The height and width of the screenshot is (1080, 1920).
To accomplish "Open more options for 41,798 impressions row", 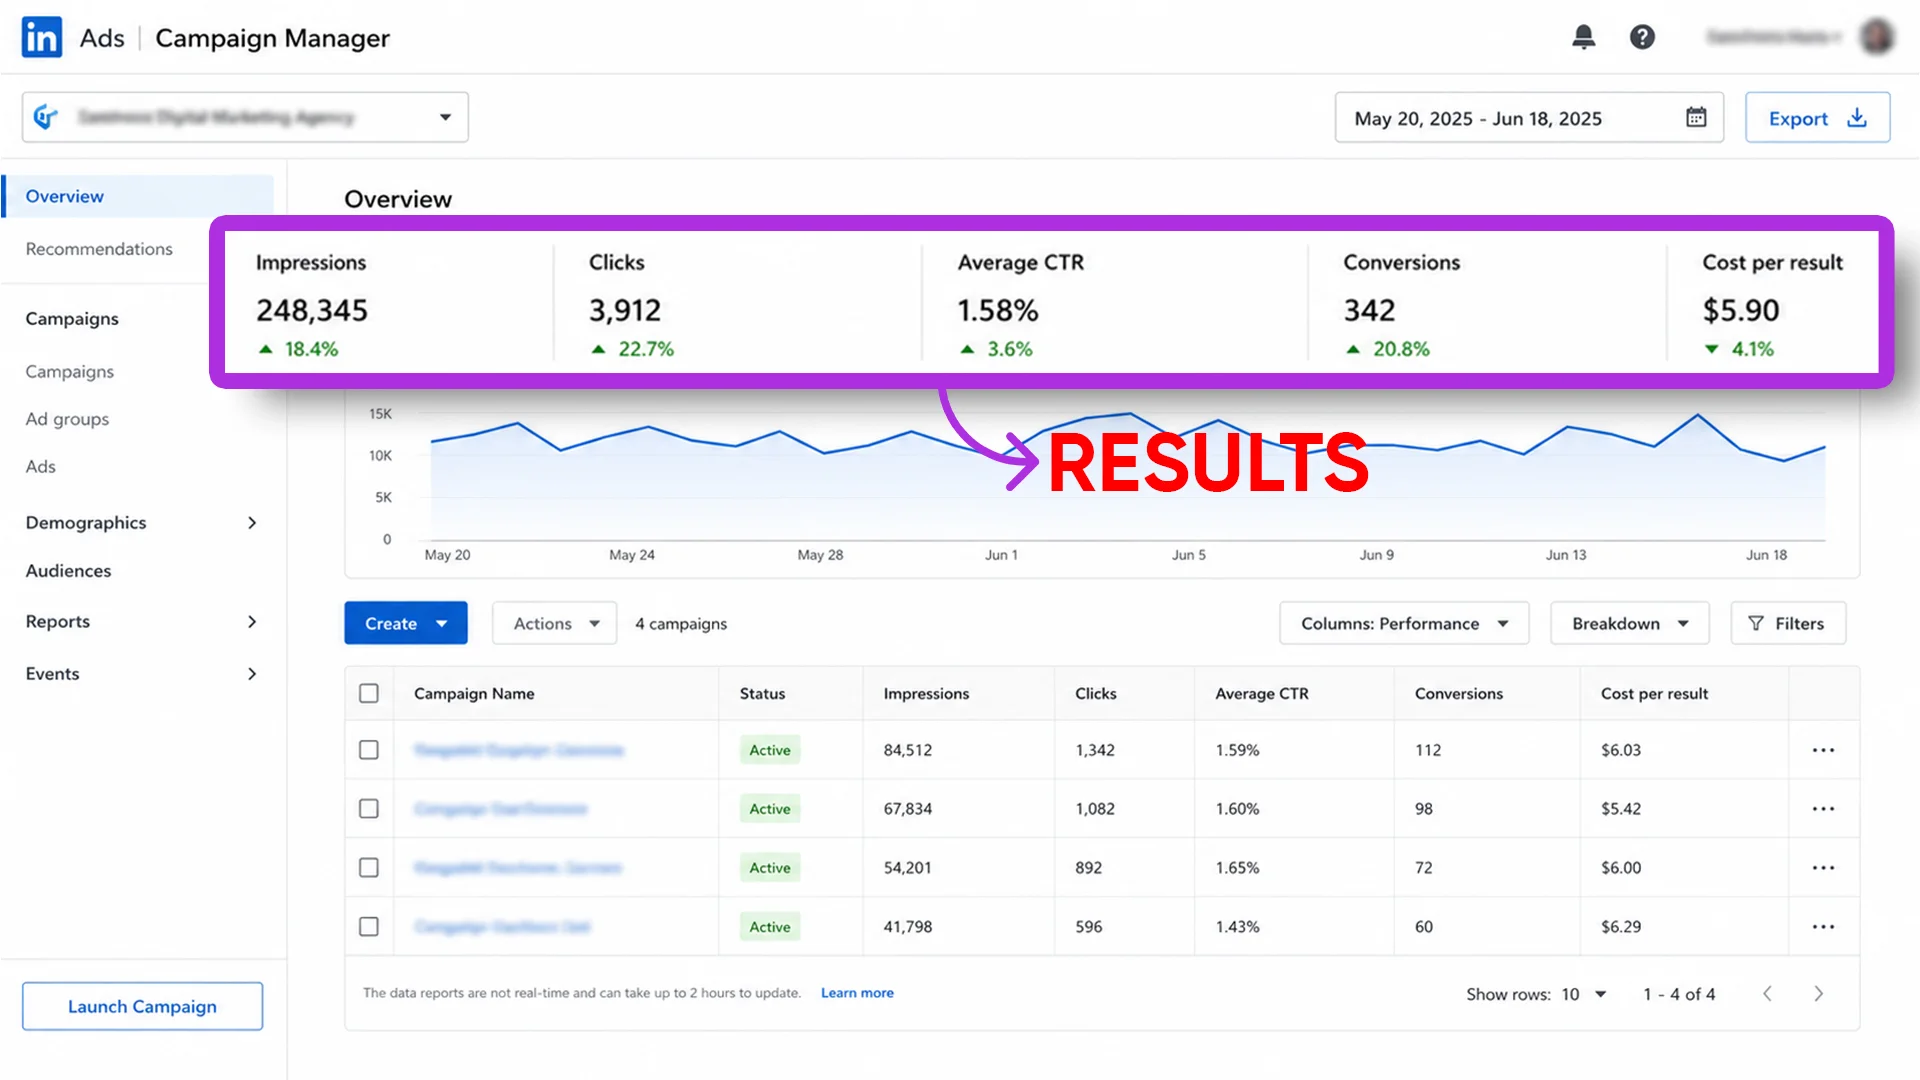I will pyautogui.click(x=1823, y=927).
